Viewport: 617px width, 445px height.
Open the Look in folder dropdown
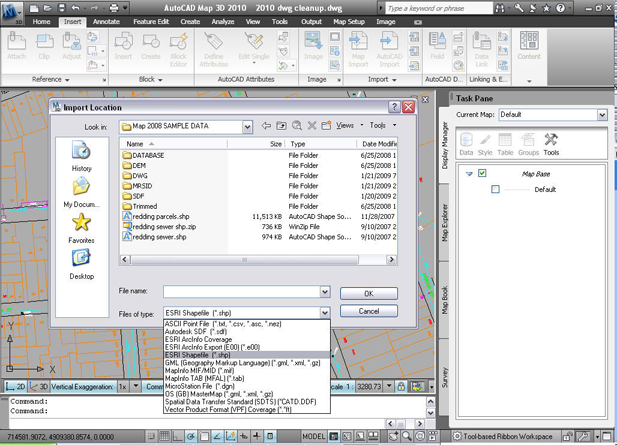point(247,127)
